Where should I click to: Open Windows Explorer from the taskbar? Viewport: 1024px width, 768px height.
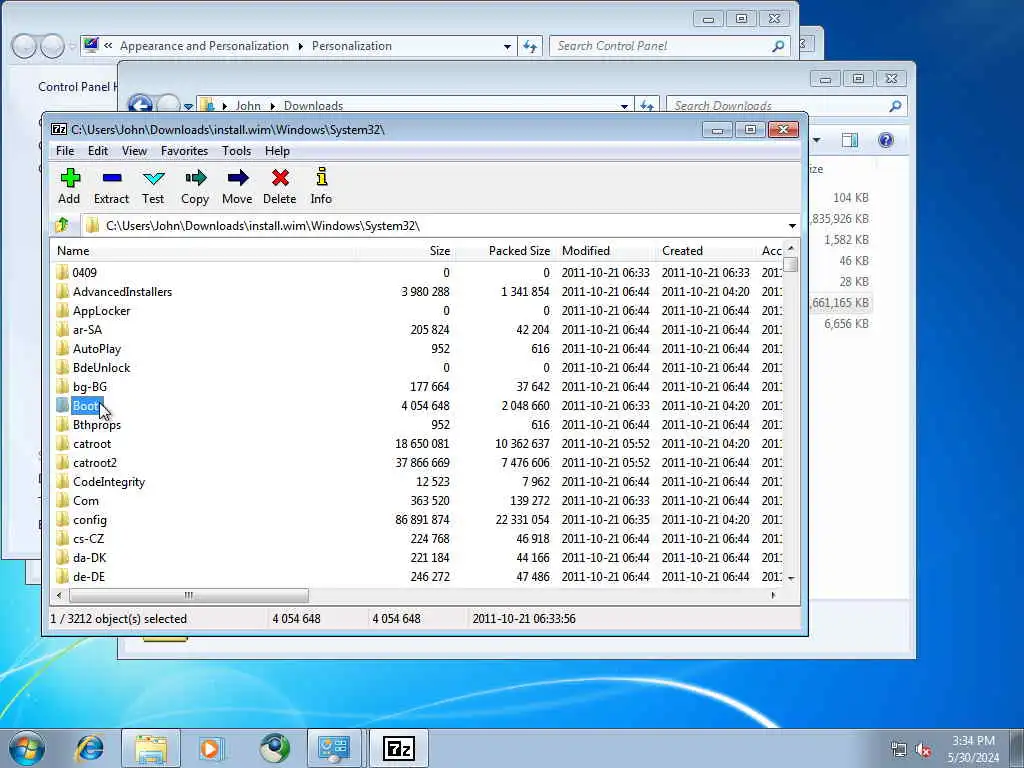click(x=151, y=748)
